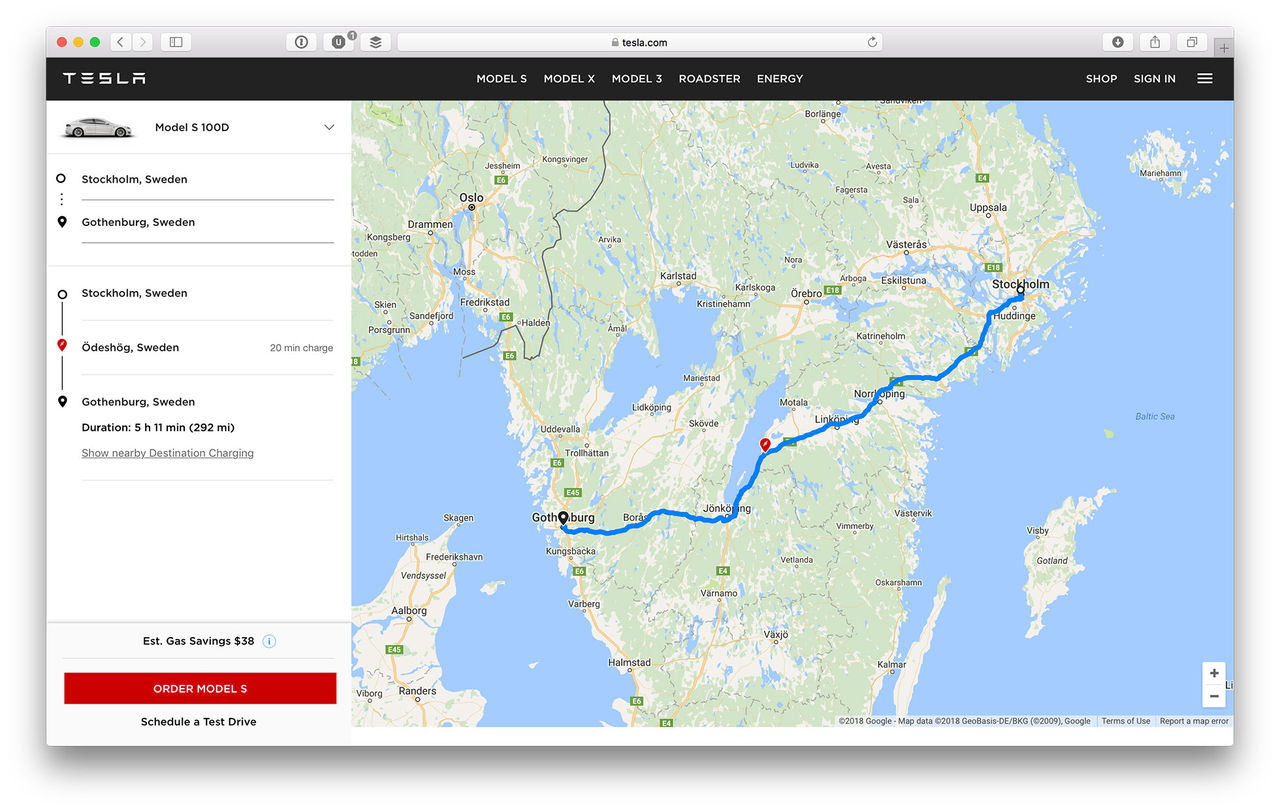Expand the Model S 100D vehicle selector
This screenshot has height=812, width=1280.
[x=329, y=127]
